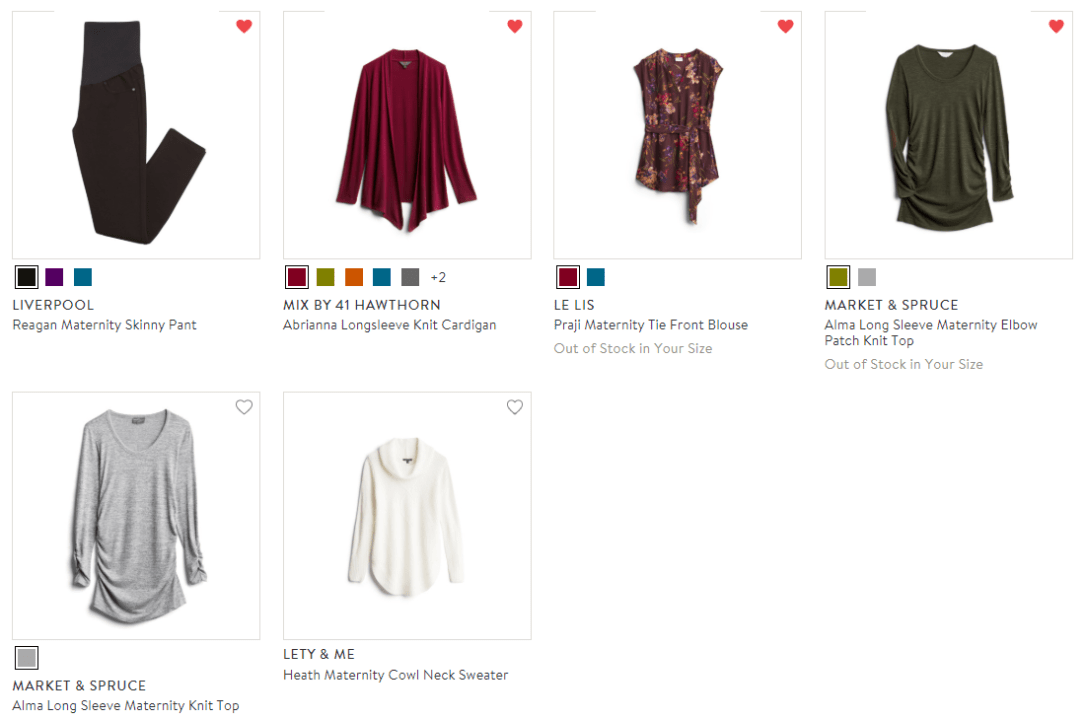Select the purple swatch under the Liverpool pants
1085x720 pixels.
tap(54, 277)
